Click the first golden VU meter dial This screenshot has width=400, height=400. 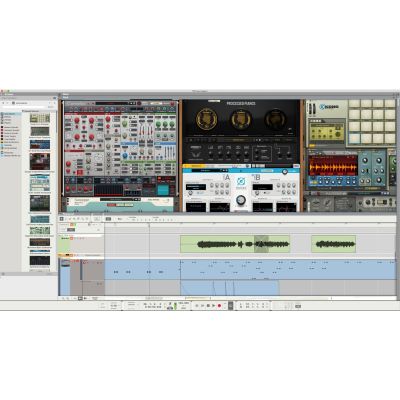tap(207, 119)
